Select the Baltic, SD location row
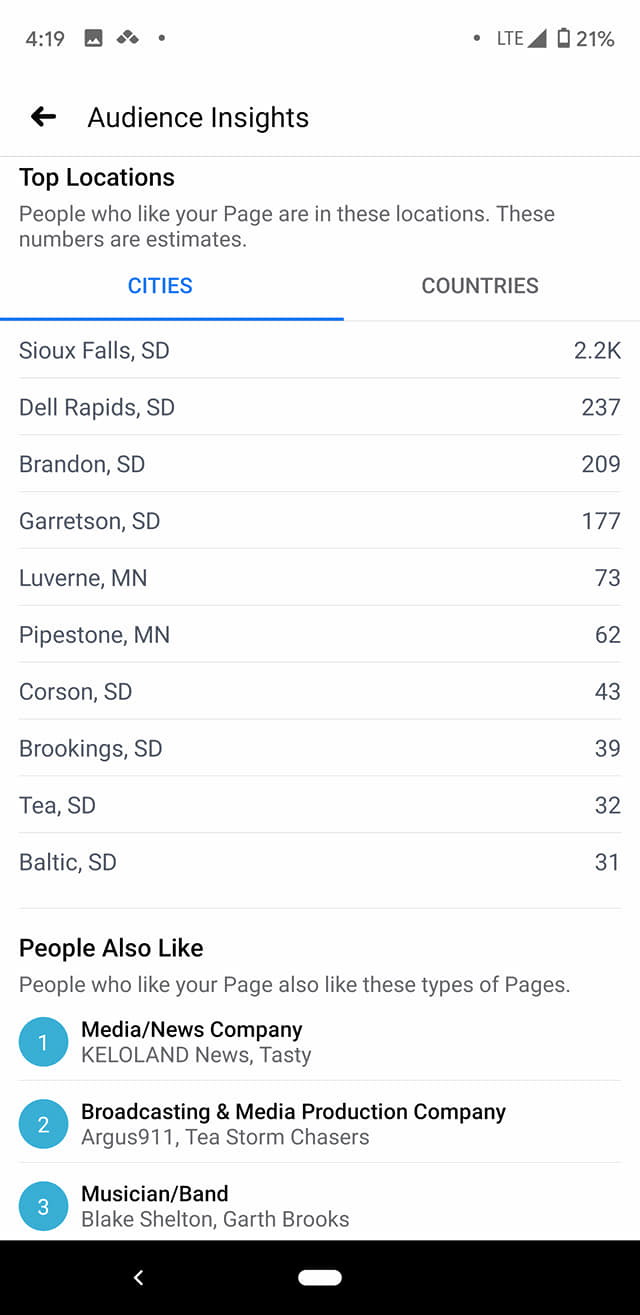 pos(320,861)
